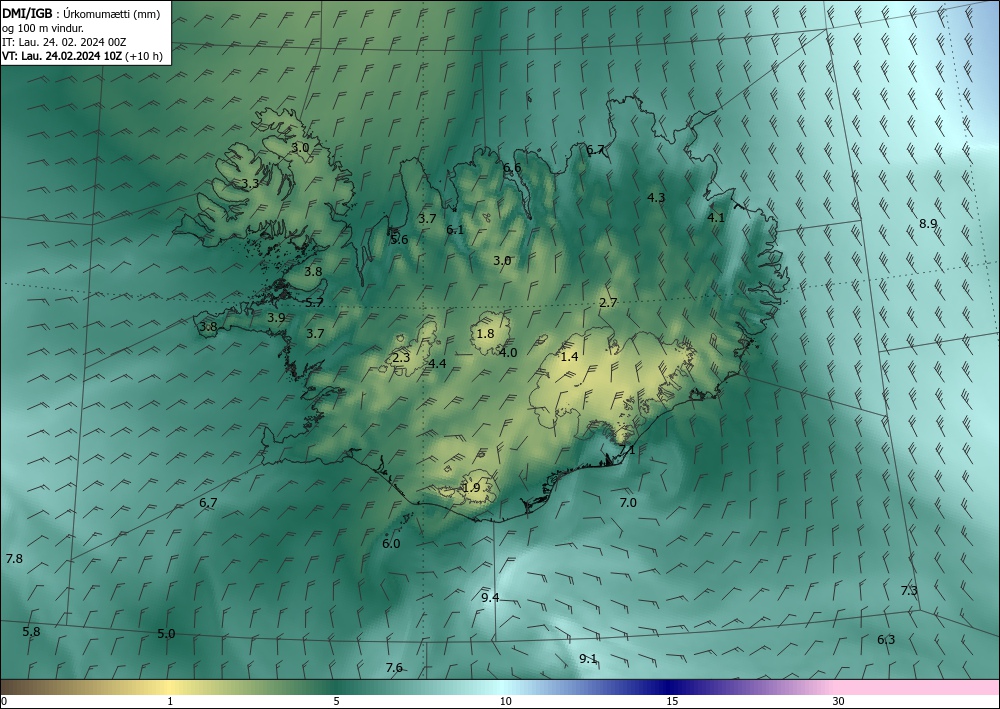
Task: Click the 2.7 precipitation value
Action: (x=608, y=303)
